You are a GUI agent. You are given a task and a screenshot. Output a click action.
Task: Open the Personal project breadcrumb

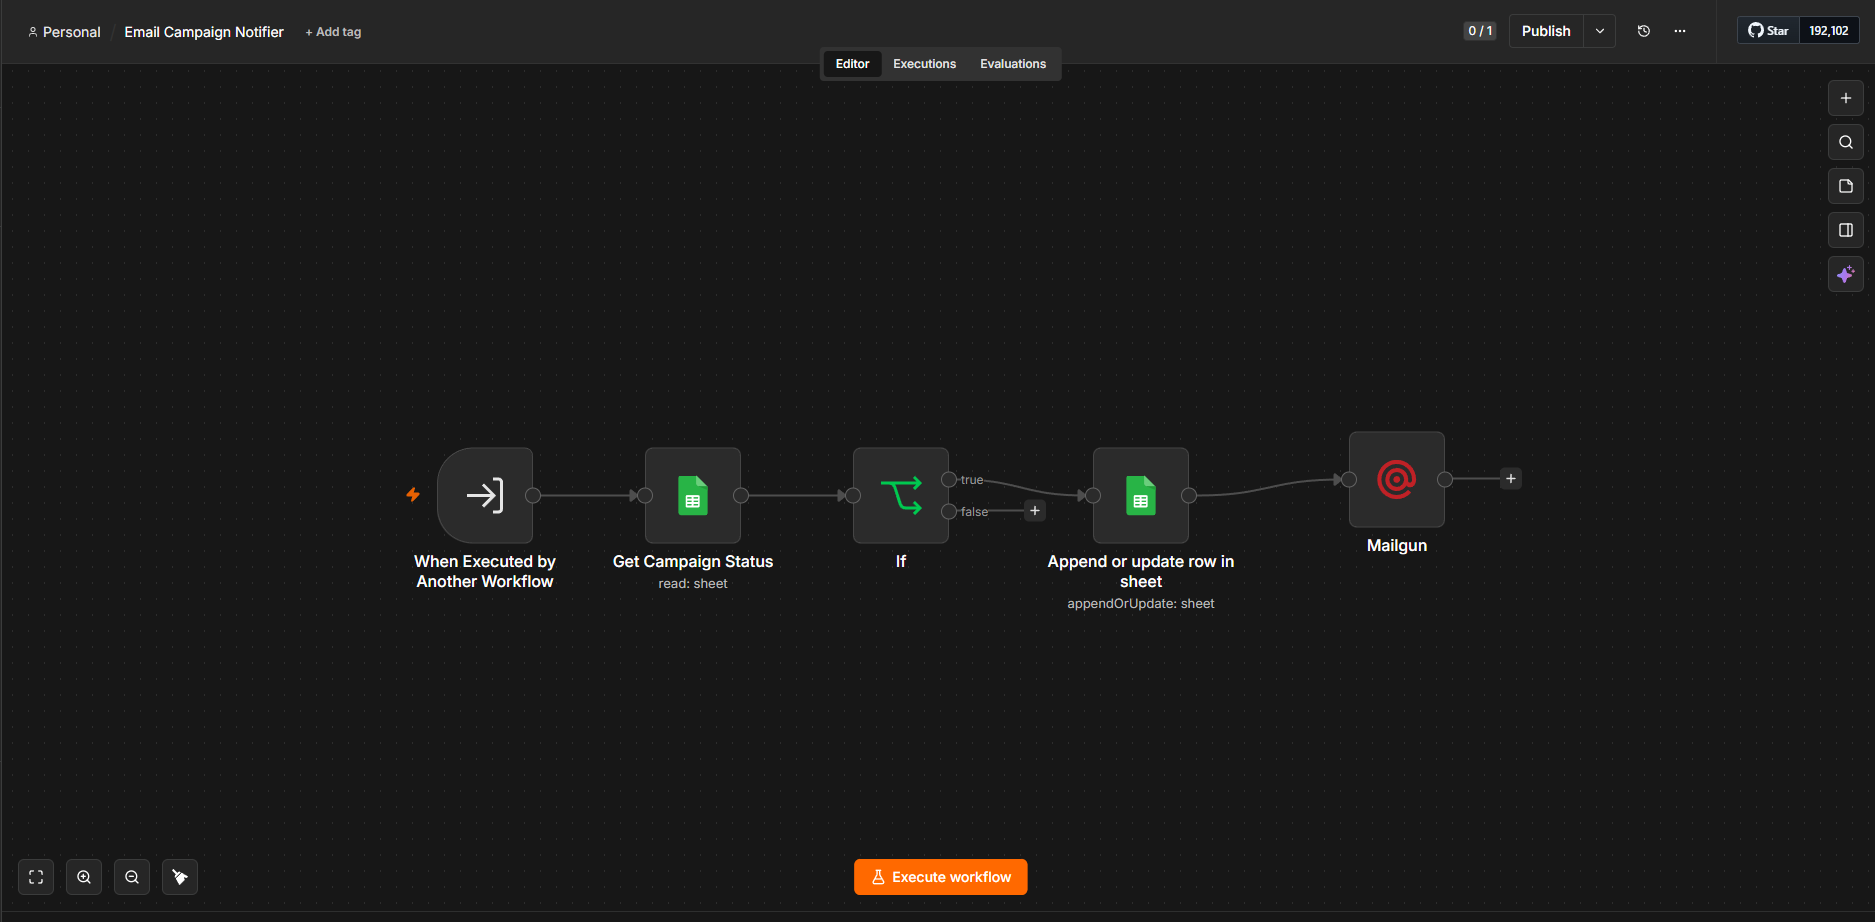tap(64, 32)
